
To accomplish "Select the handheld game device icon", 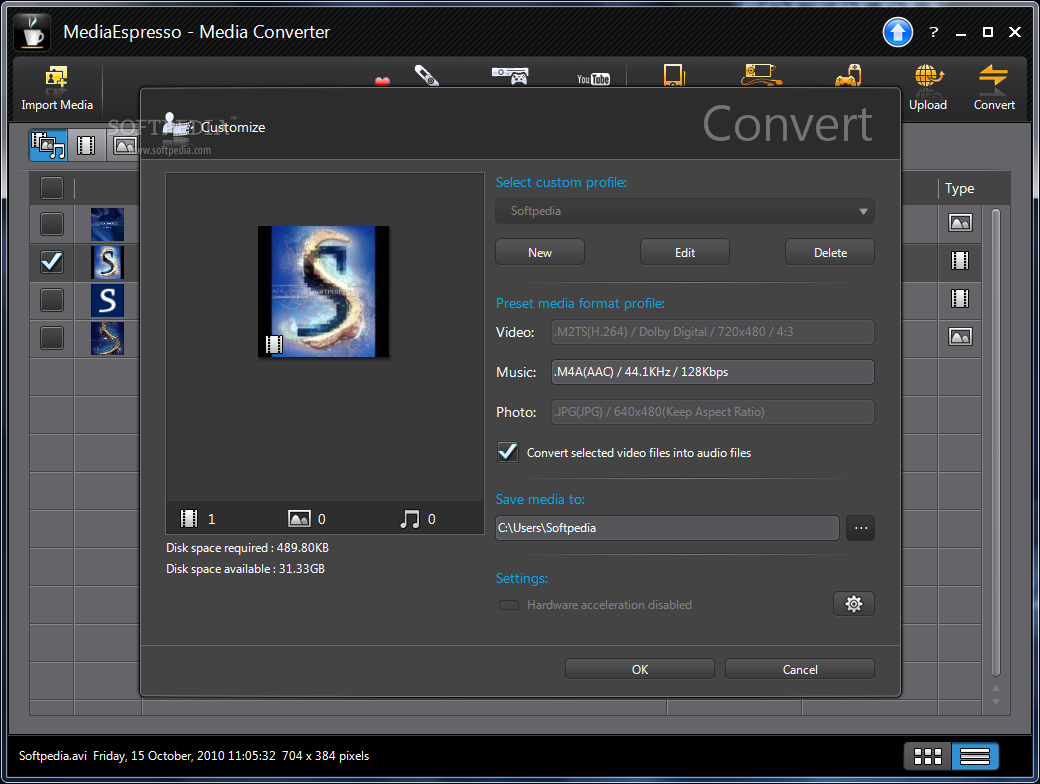I will tap(761, 75).
